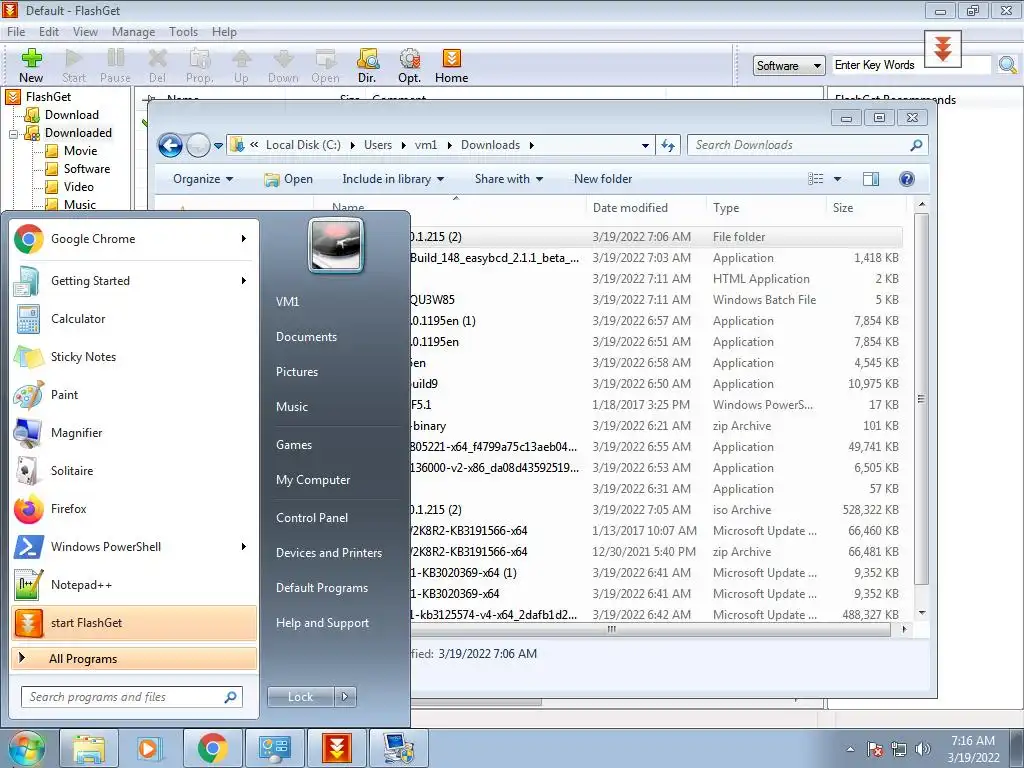Click the Enter Key Words field in FlashGet
Viewport: 1024px width, 768px height.
point(911,65)
